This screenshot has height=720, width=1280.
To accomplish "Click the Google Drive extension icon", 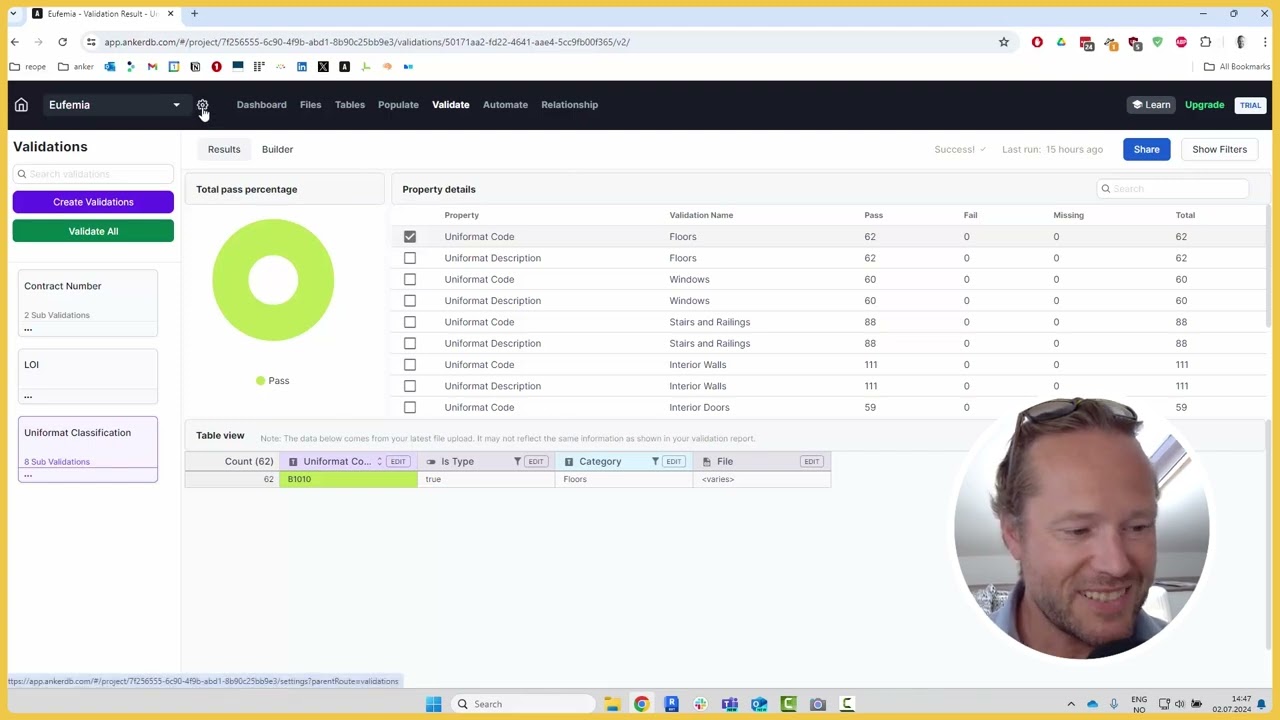I will (1061, 42).
